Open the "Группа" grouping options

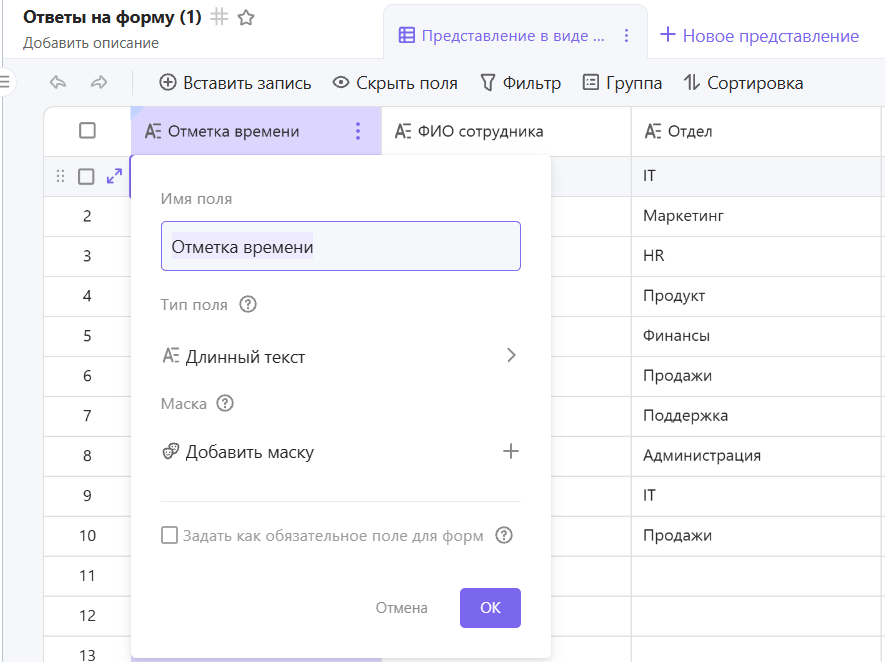[622, 83]
